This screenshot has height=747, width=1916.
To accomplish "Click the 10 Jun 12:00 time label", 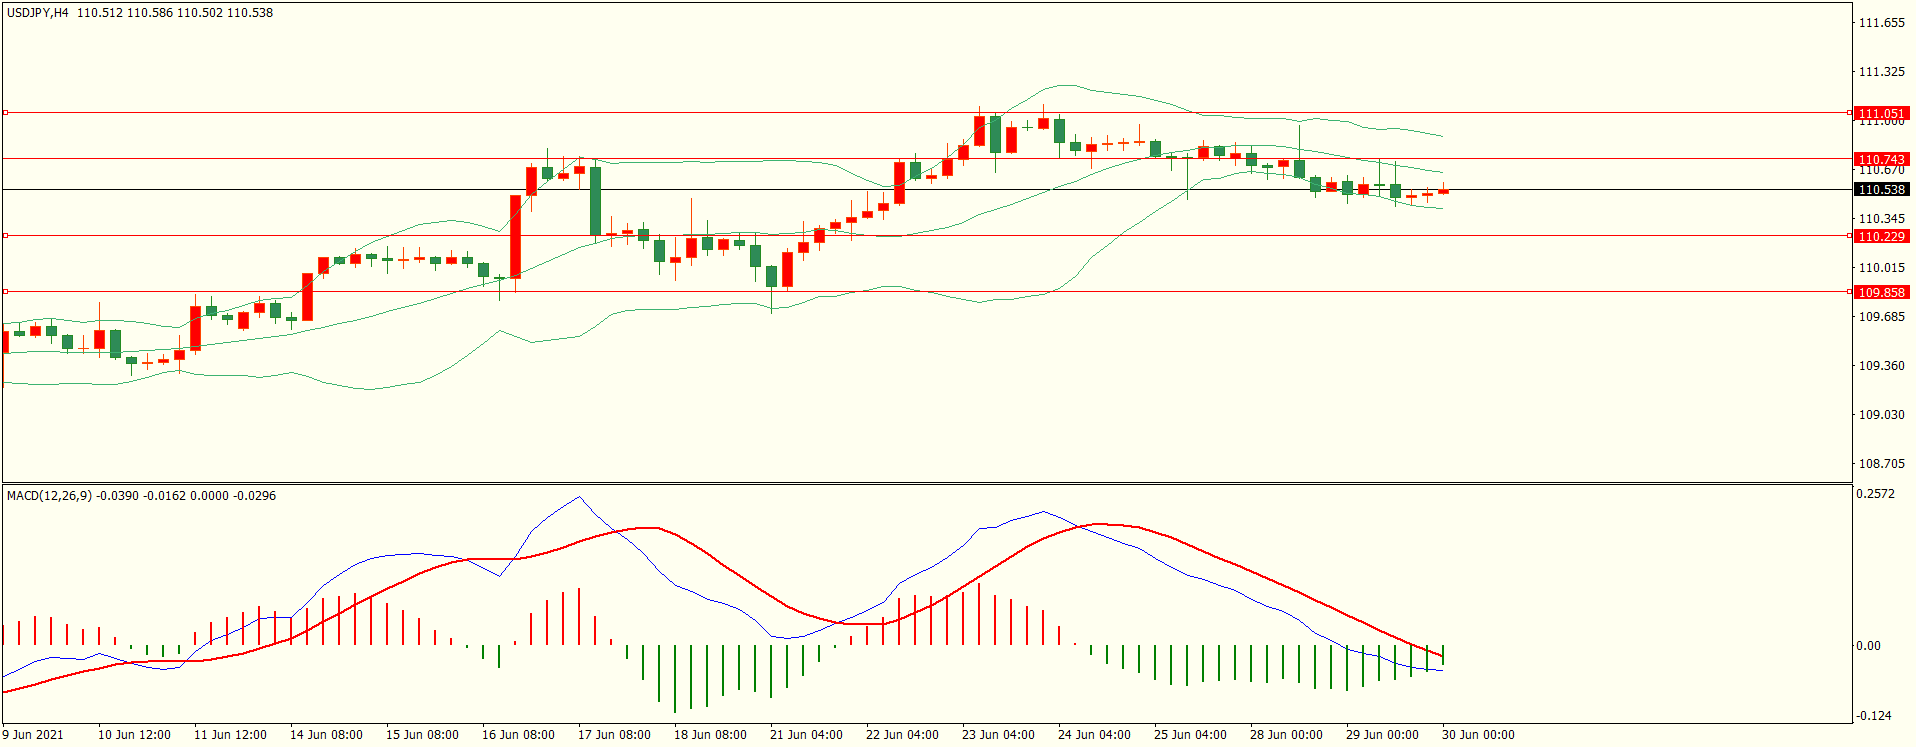I will 134,735.
